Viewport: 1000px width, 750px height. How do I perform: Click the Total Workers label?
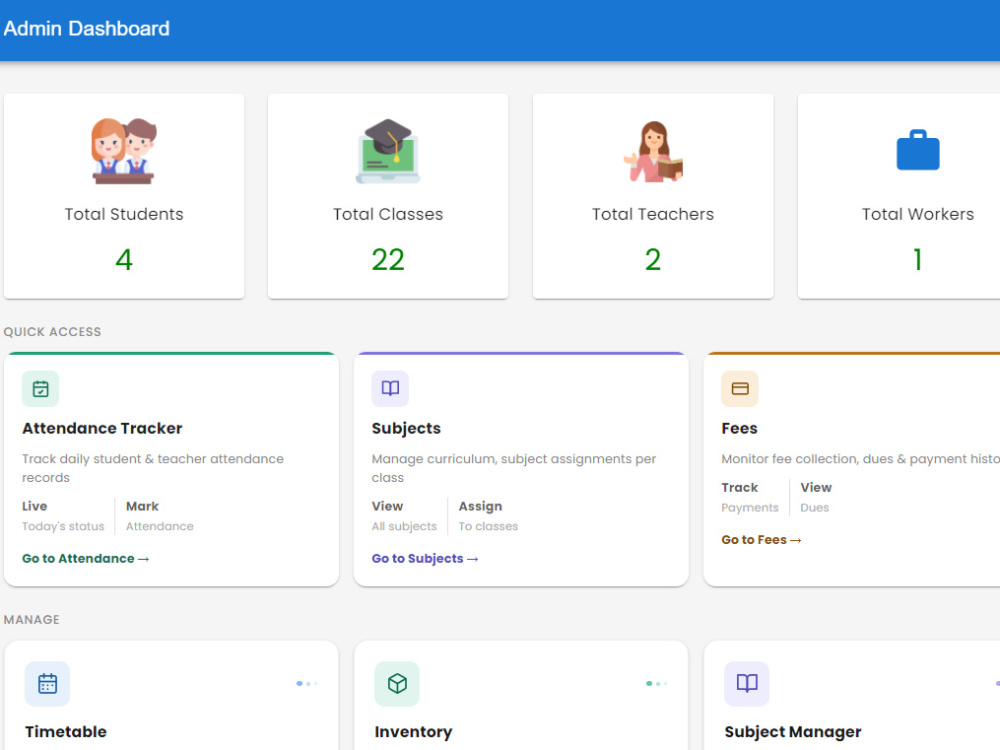(918, 214)
